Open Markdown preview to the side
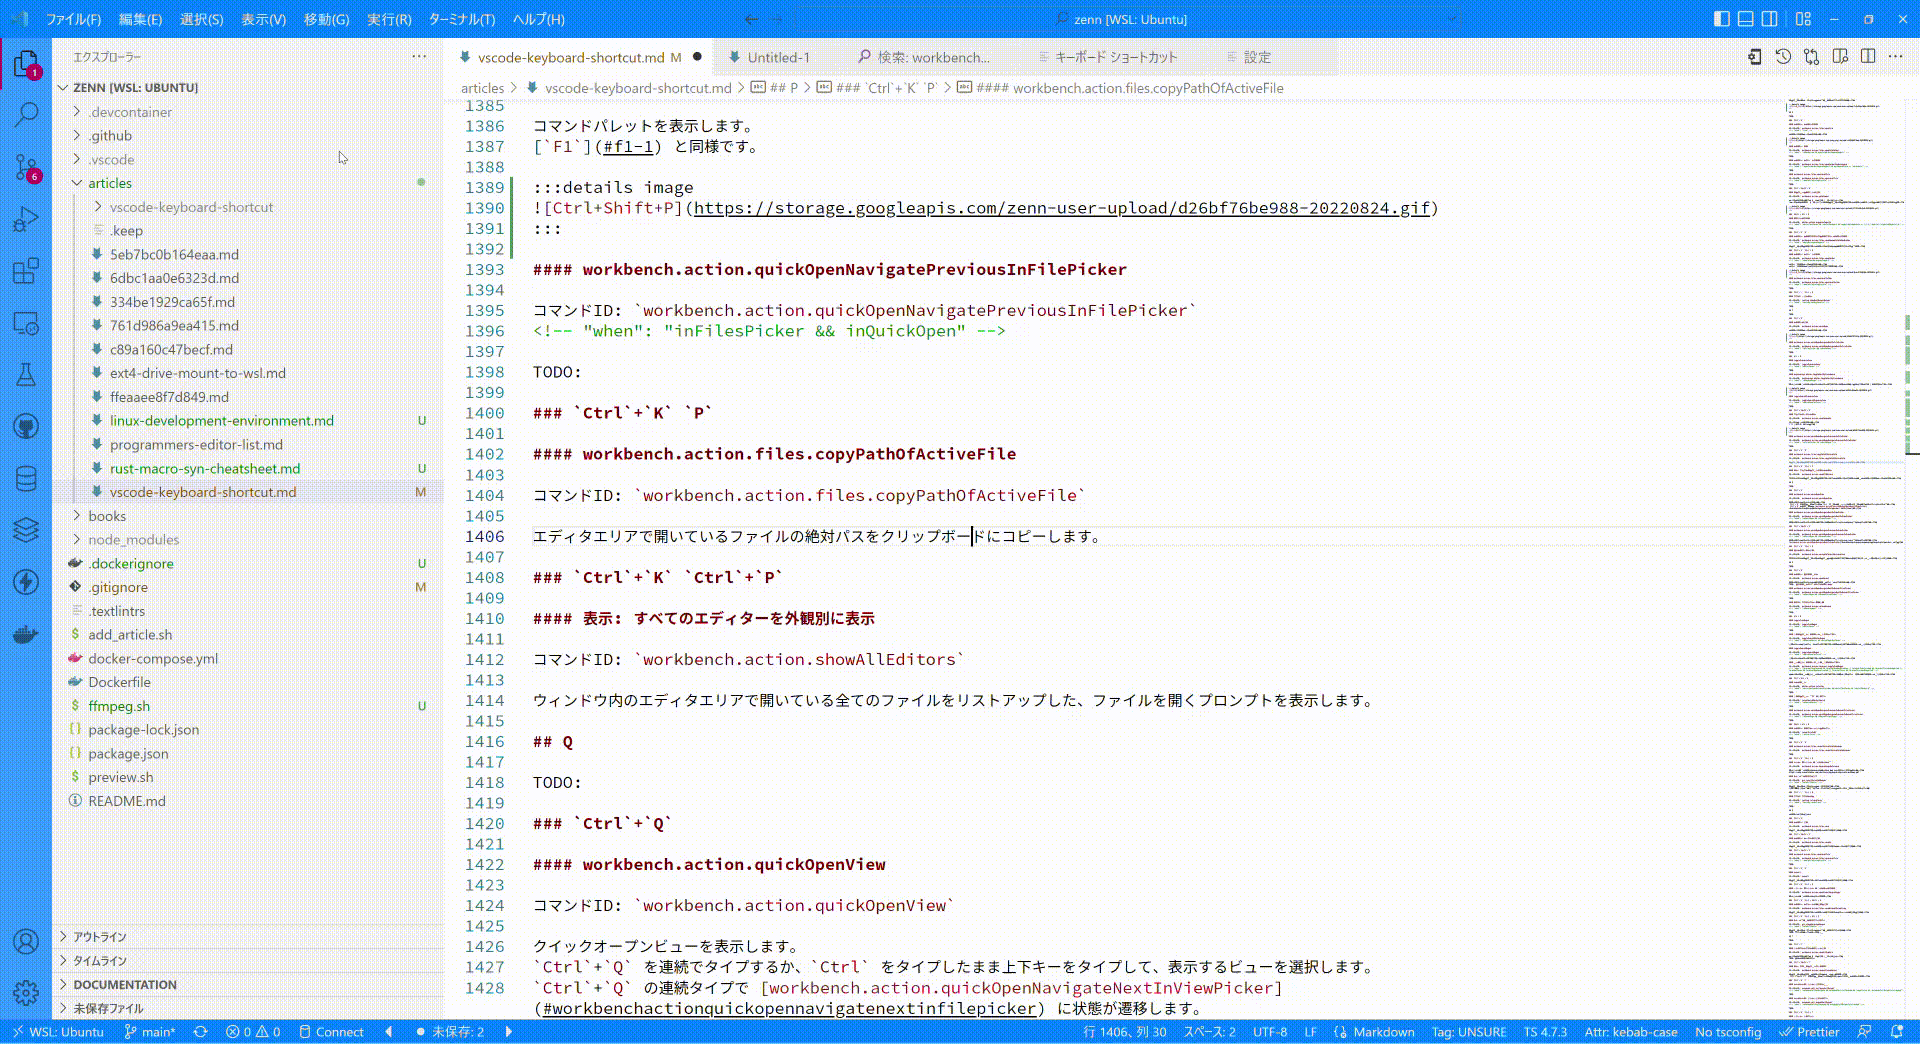Screen dimensions: 1920x1044 point(1840,57)
